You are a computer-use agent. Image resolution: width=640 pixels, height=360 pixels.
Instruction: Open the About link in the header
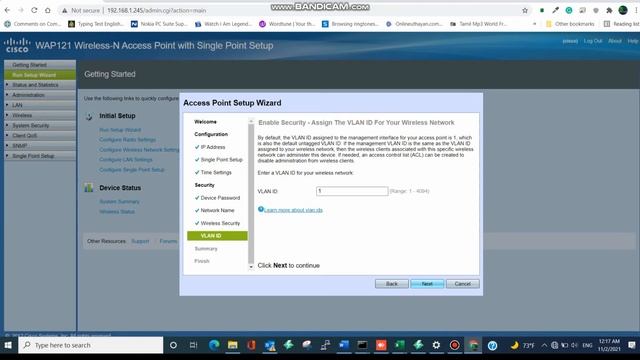click(x=615, y=41)
